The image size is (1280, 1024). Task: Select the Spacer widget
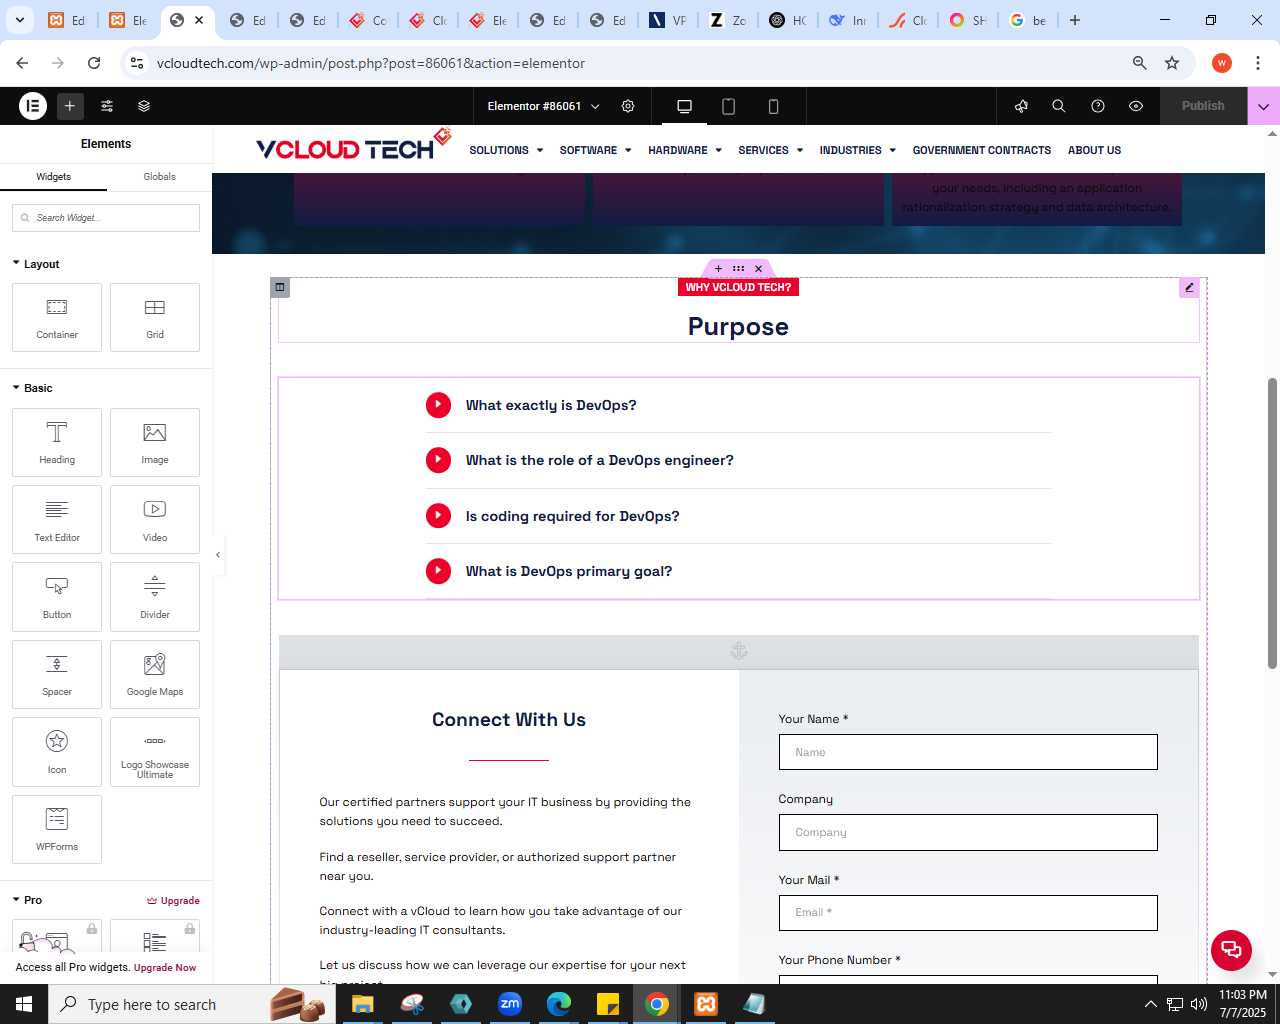57,674
